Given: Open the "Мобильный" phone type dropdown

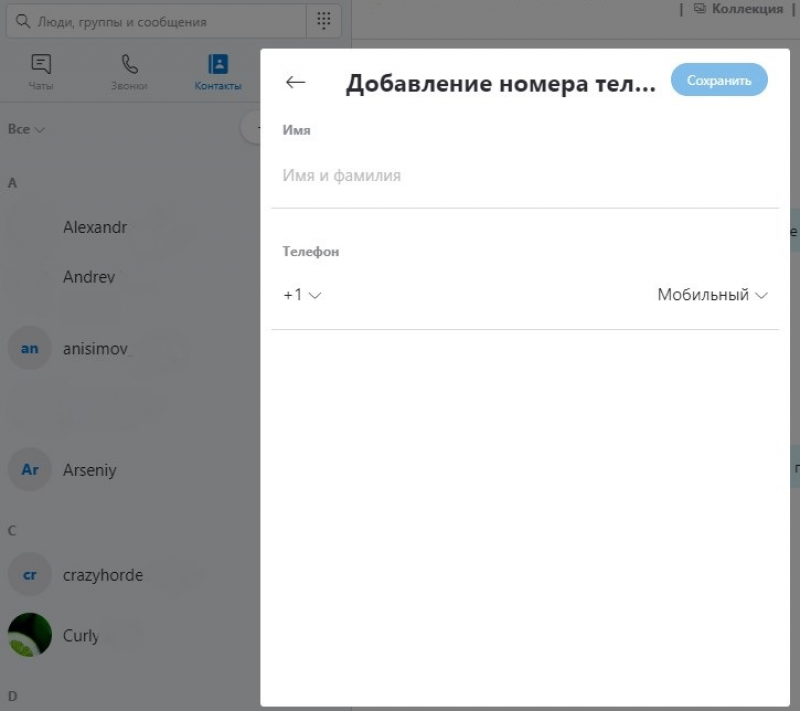Looking at the screenshot, I should click(x=712, y=295).
